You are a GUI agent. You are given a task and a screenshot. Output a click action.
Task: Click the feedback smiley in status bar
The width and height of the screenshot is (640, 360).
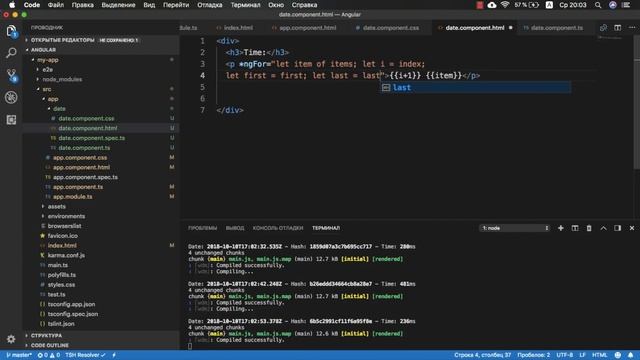pyautogui.click(x=618, y=355)
